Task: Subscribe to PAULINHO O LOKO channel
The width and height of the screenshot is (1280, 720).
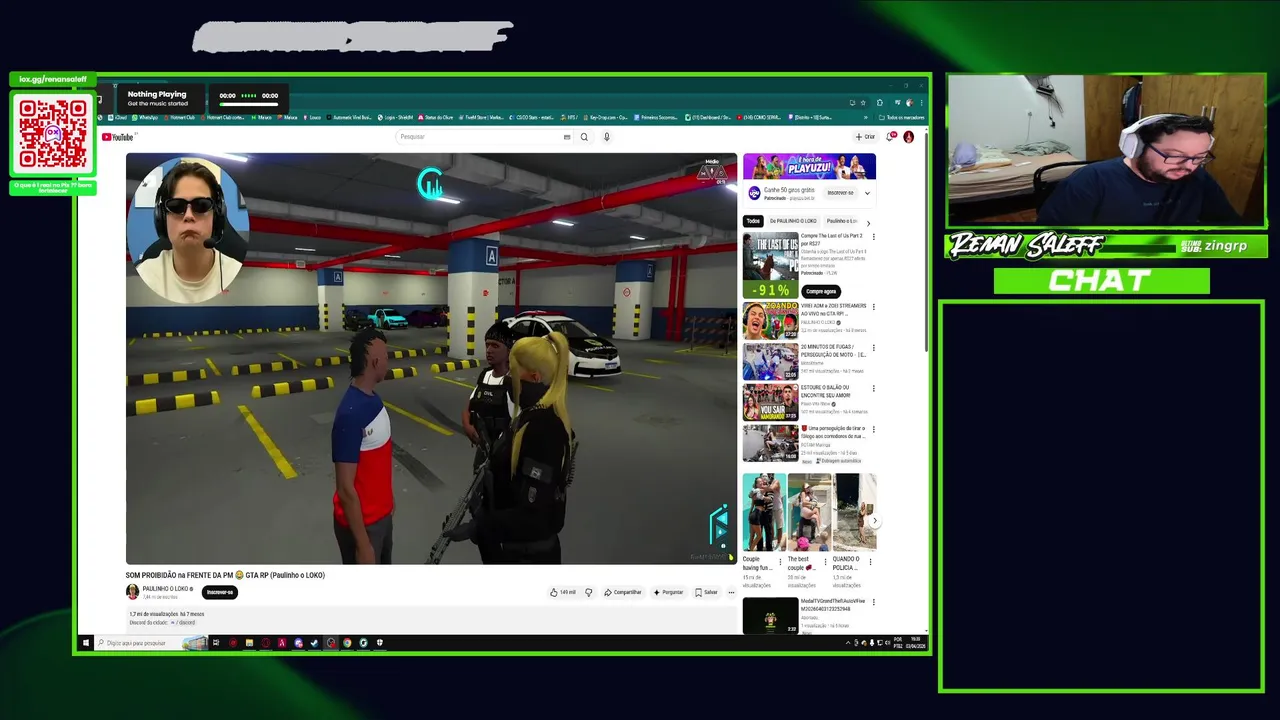Action: tap(220, 592)
